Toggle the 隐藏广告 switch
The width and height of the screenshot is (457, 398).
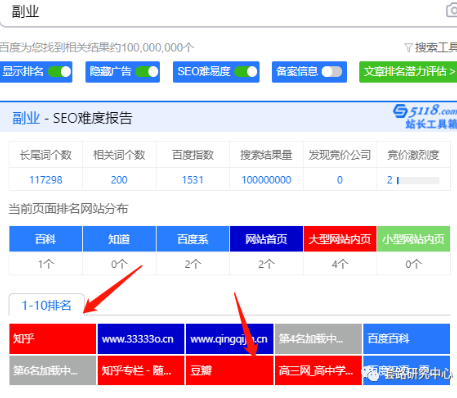pos(147,72)
